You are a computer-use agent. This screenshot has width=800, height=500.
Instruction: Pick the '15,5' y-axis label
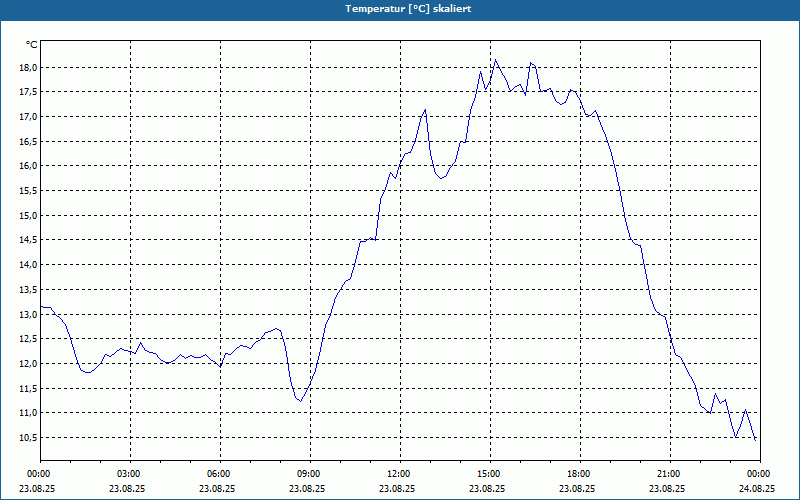(x=30, y=191)
